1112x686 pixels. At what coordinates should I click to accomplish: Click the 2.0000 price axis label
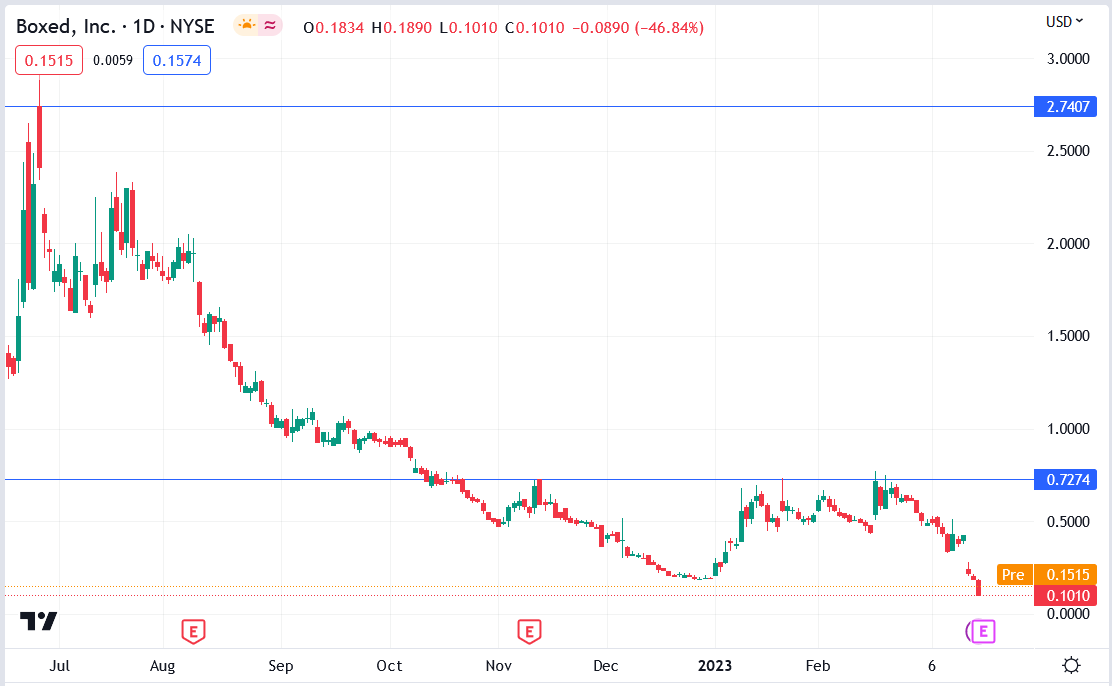[1067, 243]
